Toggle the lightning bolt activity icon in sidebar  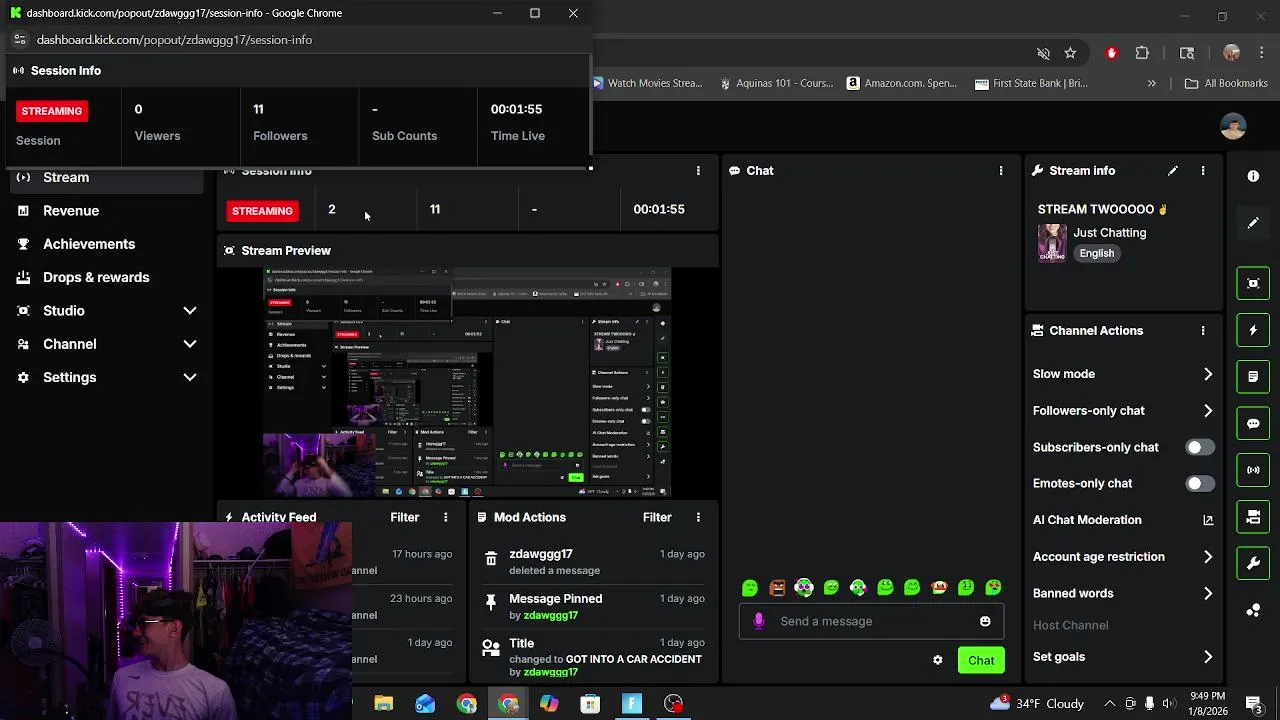[x=1253, y=330]
